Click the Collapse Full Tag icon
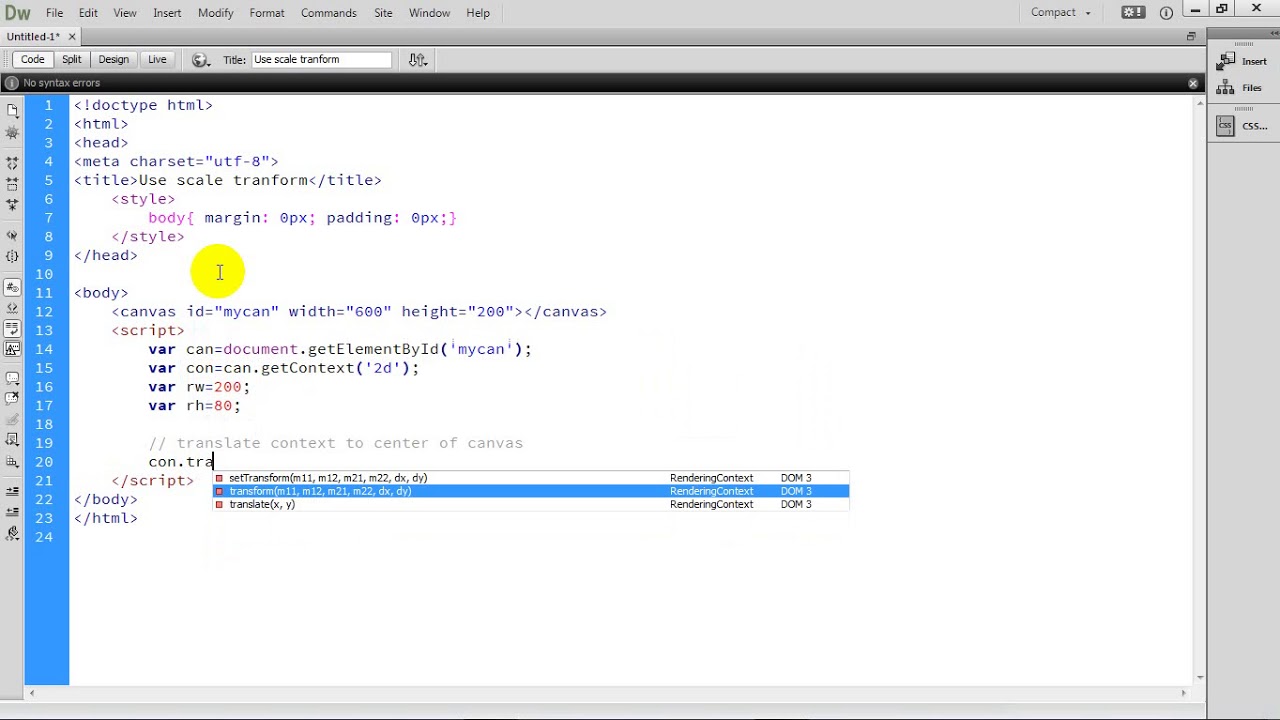This screenshot has width=1280, height=720. pos(12,163)
